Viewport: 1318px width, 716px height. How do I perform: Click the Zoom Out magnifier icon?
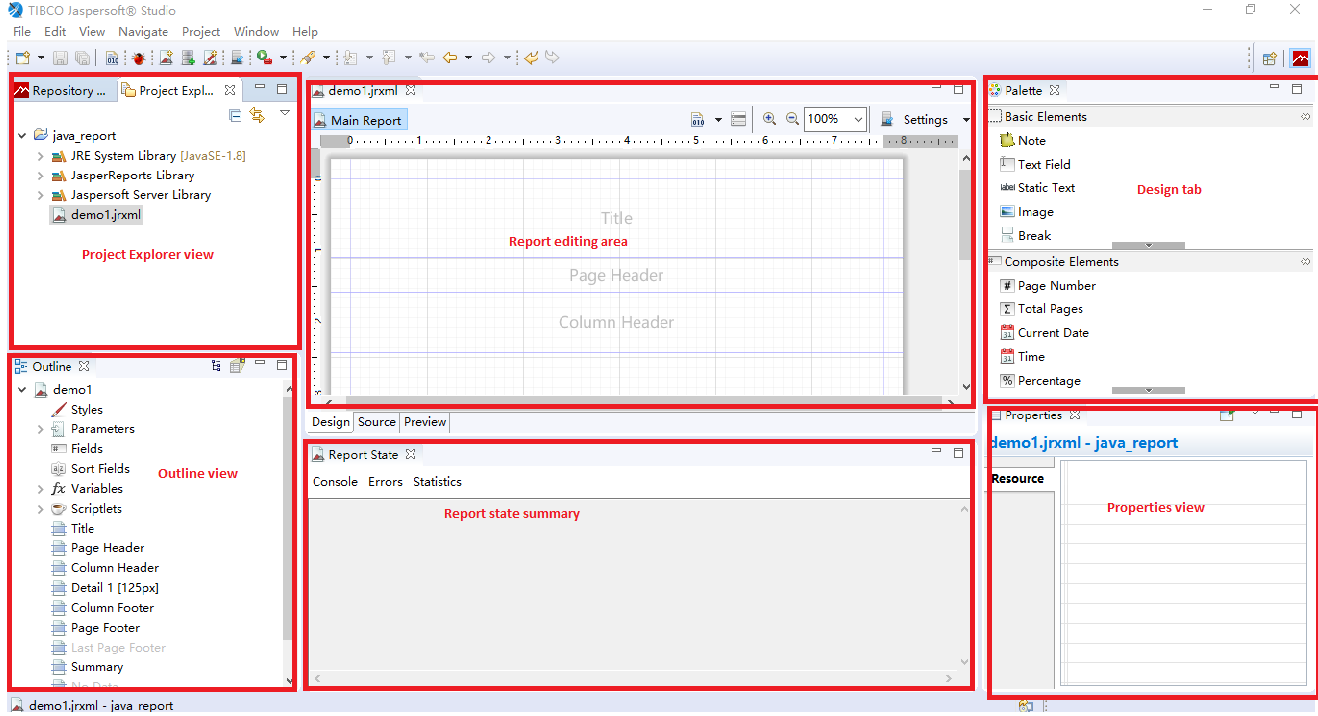tap(791, 119)
